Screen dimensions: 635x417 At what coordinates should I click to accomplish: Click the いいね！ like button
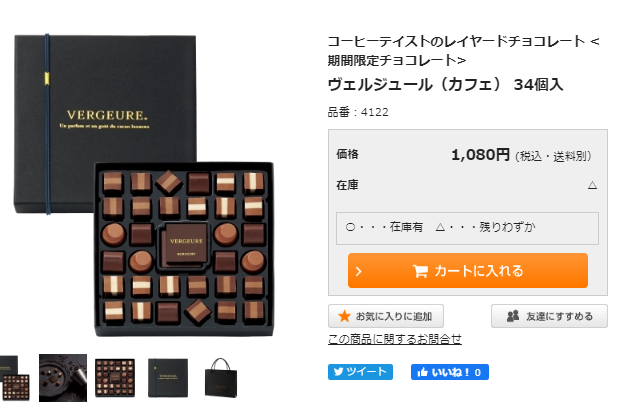pyautogui.click(x=450, y=372)
